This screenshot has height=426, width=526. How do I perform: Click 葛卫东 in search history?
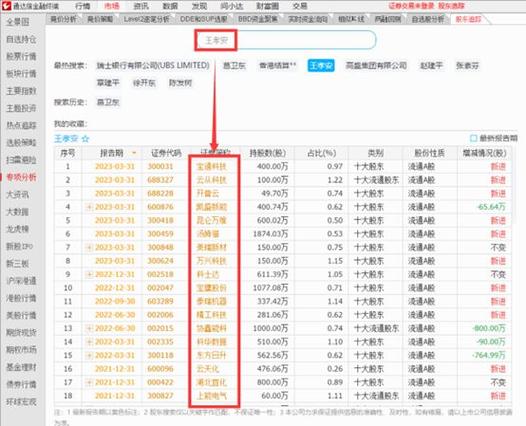pos(108,102)
